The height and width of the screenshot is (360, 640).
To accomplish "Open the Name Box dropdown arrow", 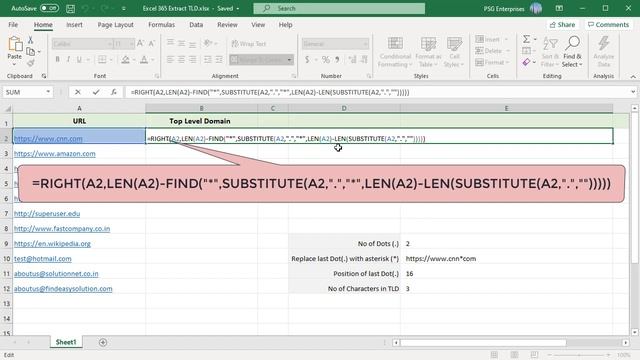I will [x=48, y=92].
